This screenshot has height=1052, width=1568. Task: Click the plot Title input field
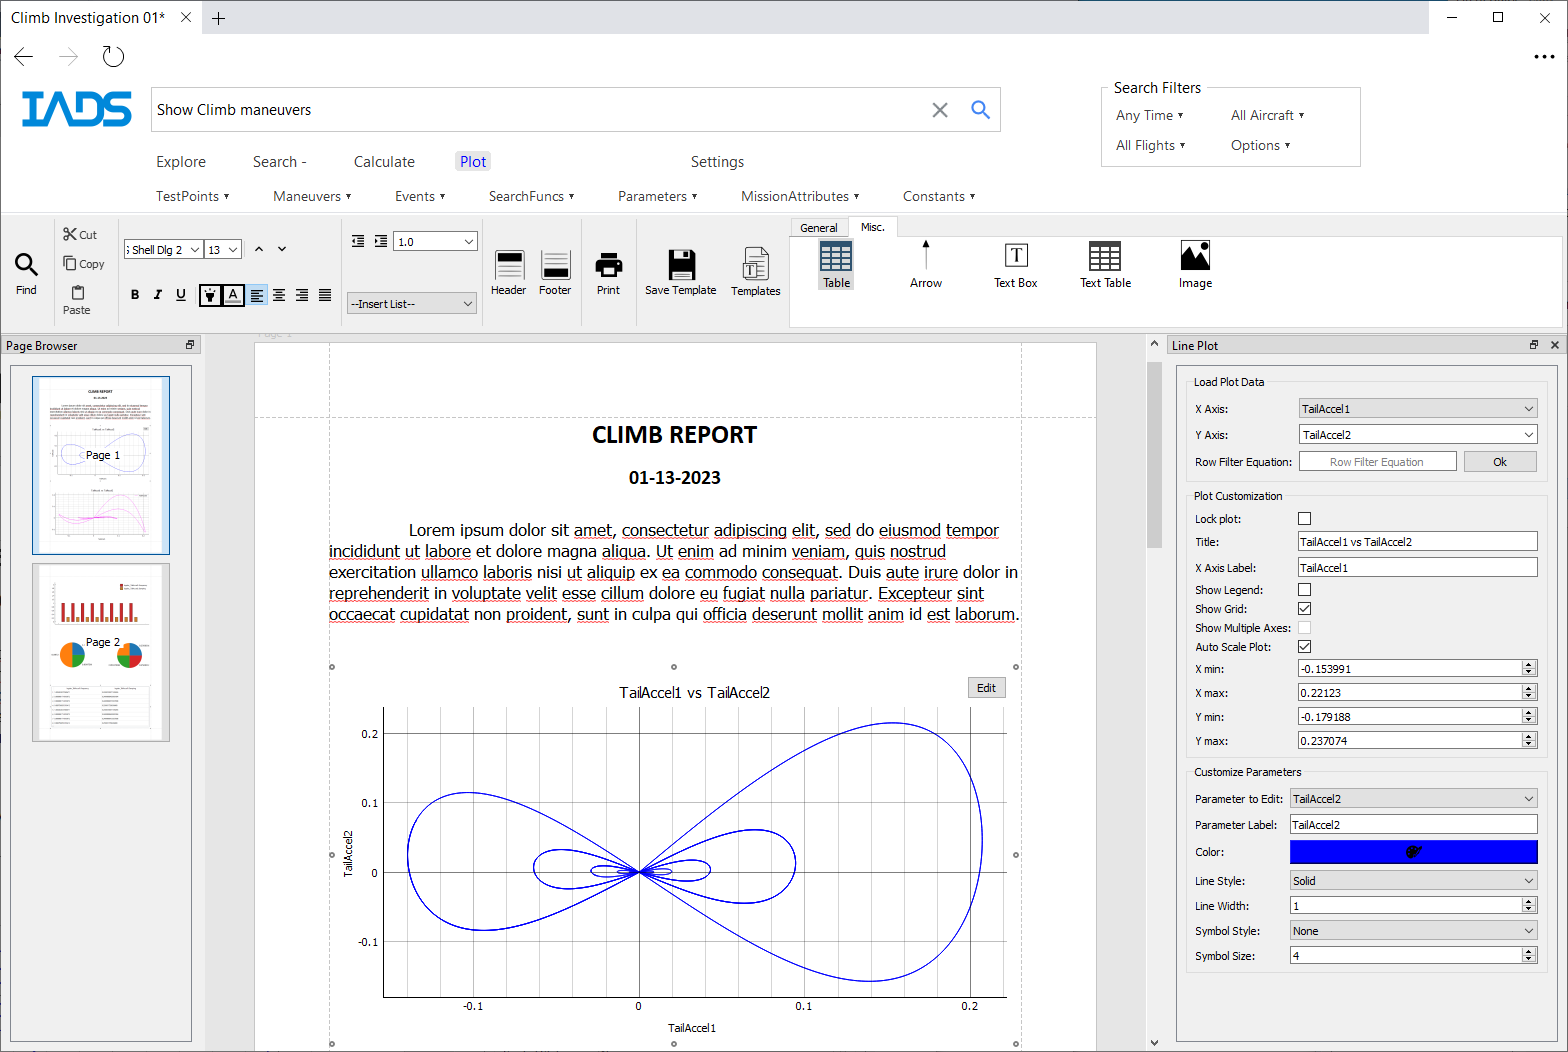1417,541
